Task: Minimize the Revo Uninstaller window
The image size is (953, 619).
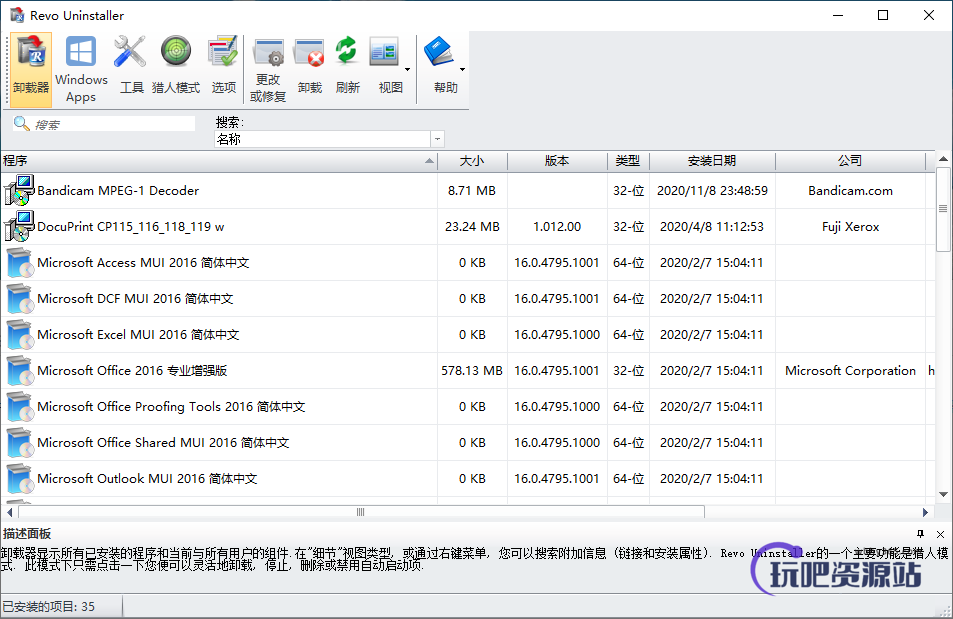Action: point(838,15)
